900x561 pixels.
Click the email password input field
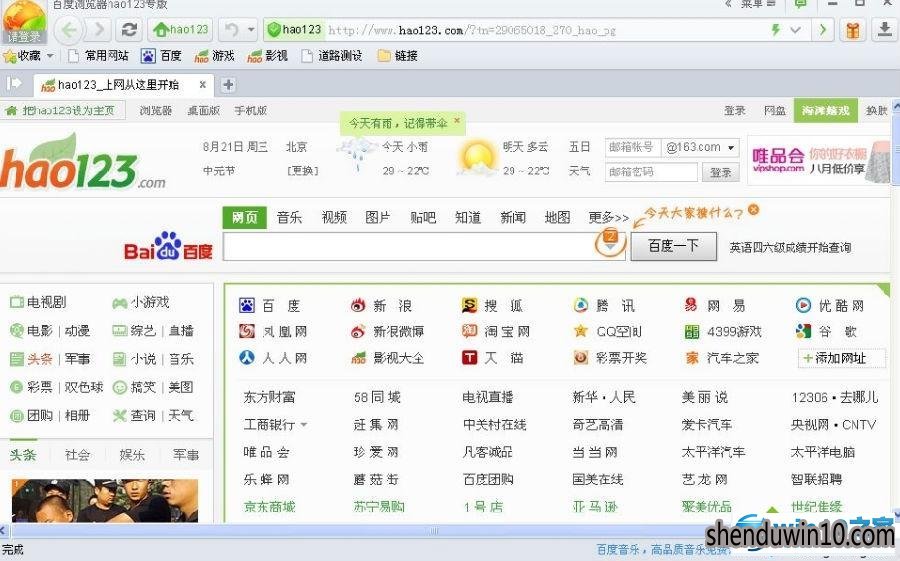pyautogui.click(x=651, y=172)
